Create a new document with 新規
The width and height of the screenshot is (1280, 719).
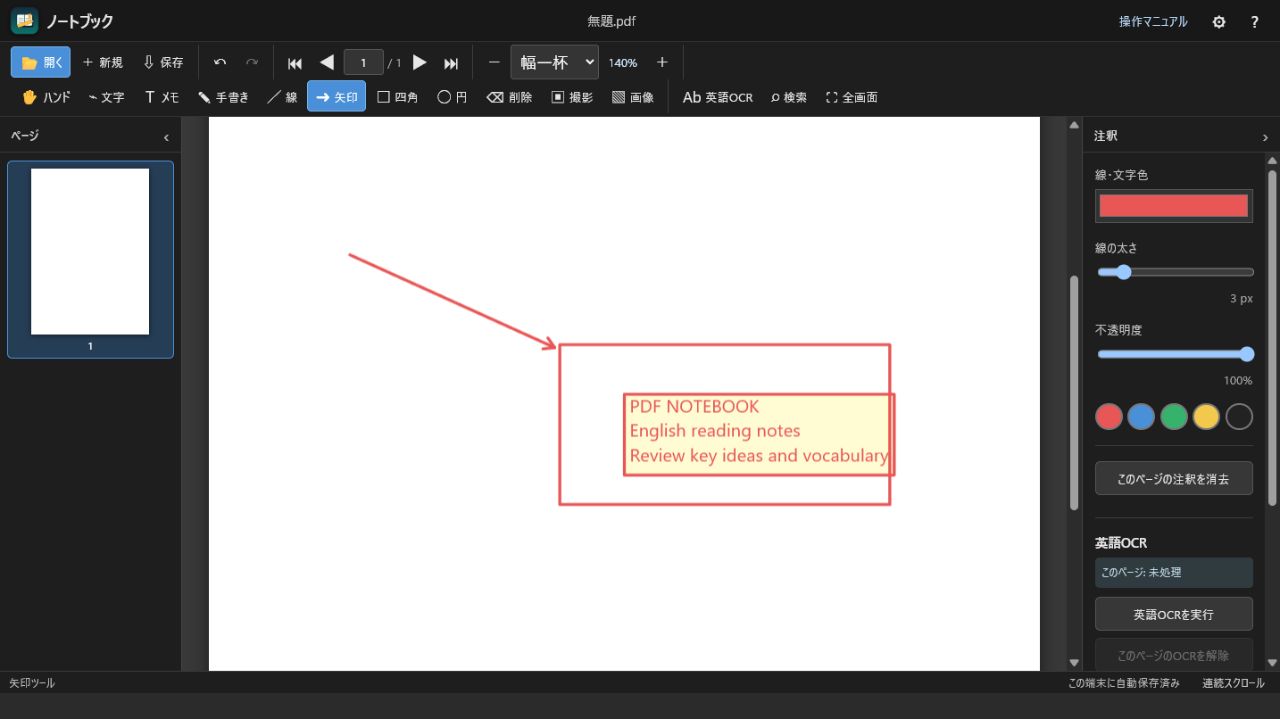click(102, 62)
